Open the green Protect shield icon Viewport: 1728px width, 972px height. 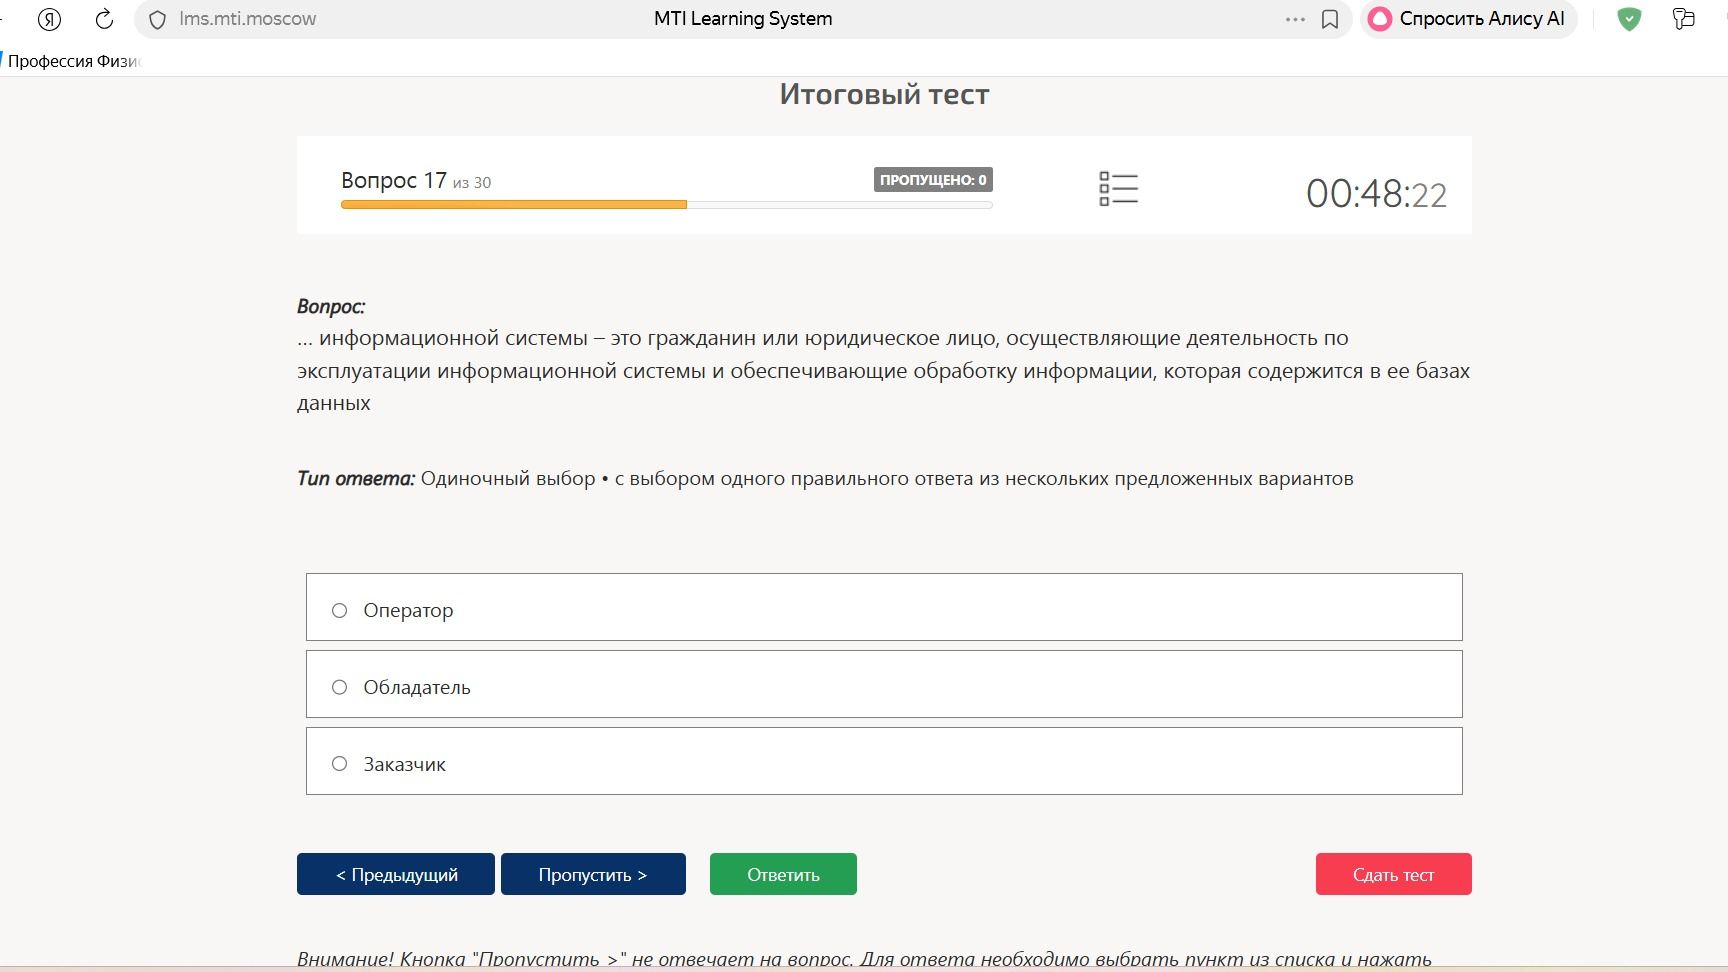[x=1629, y=19]
